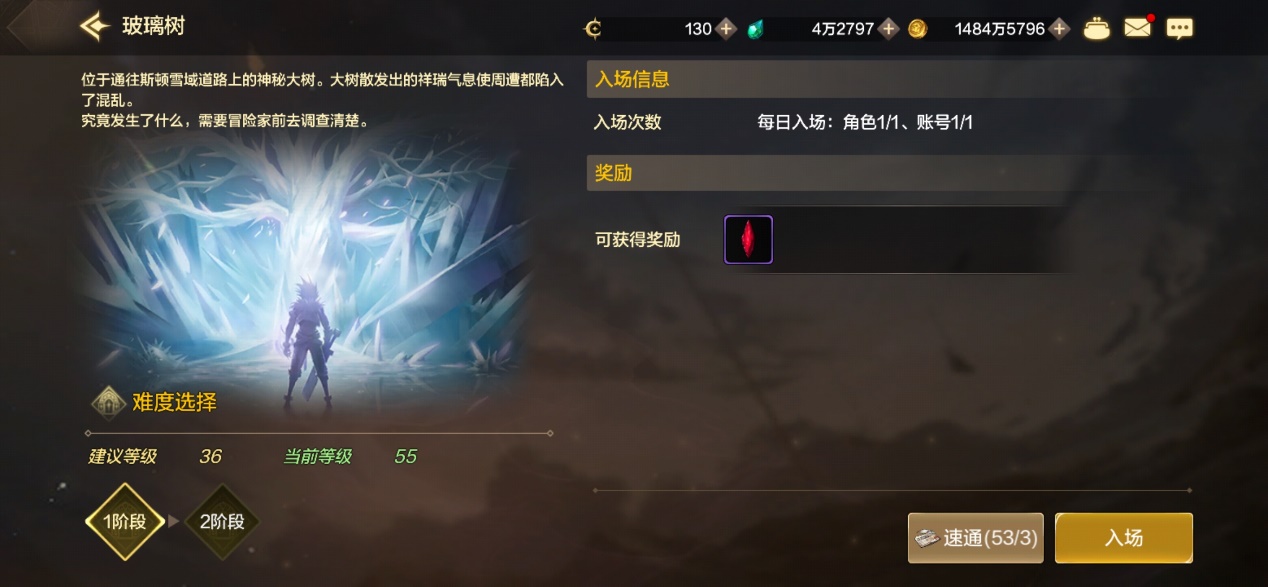
Task: Tap the 难度选择 difficulty badge icon
Action: coord(108,403)
